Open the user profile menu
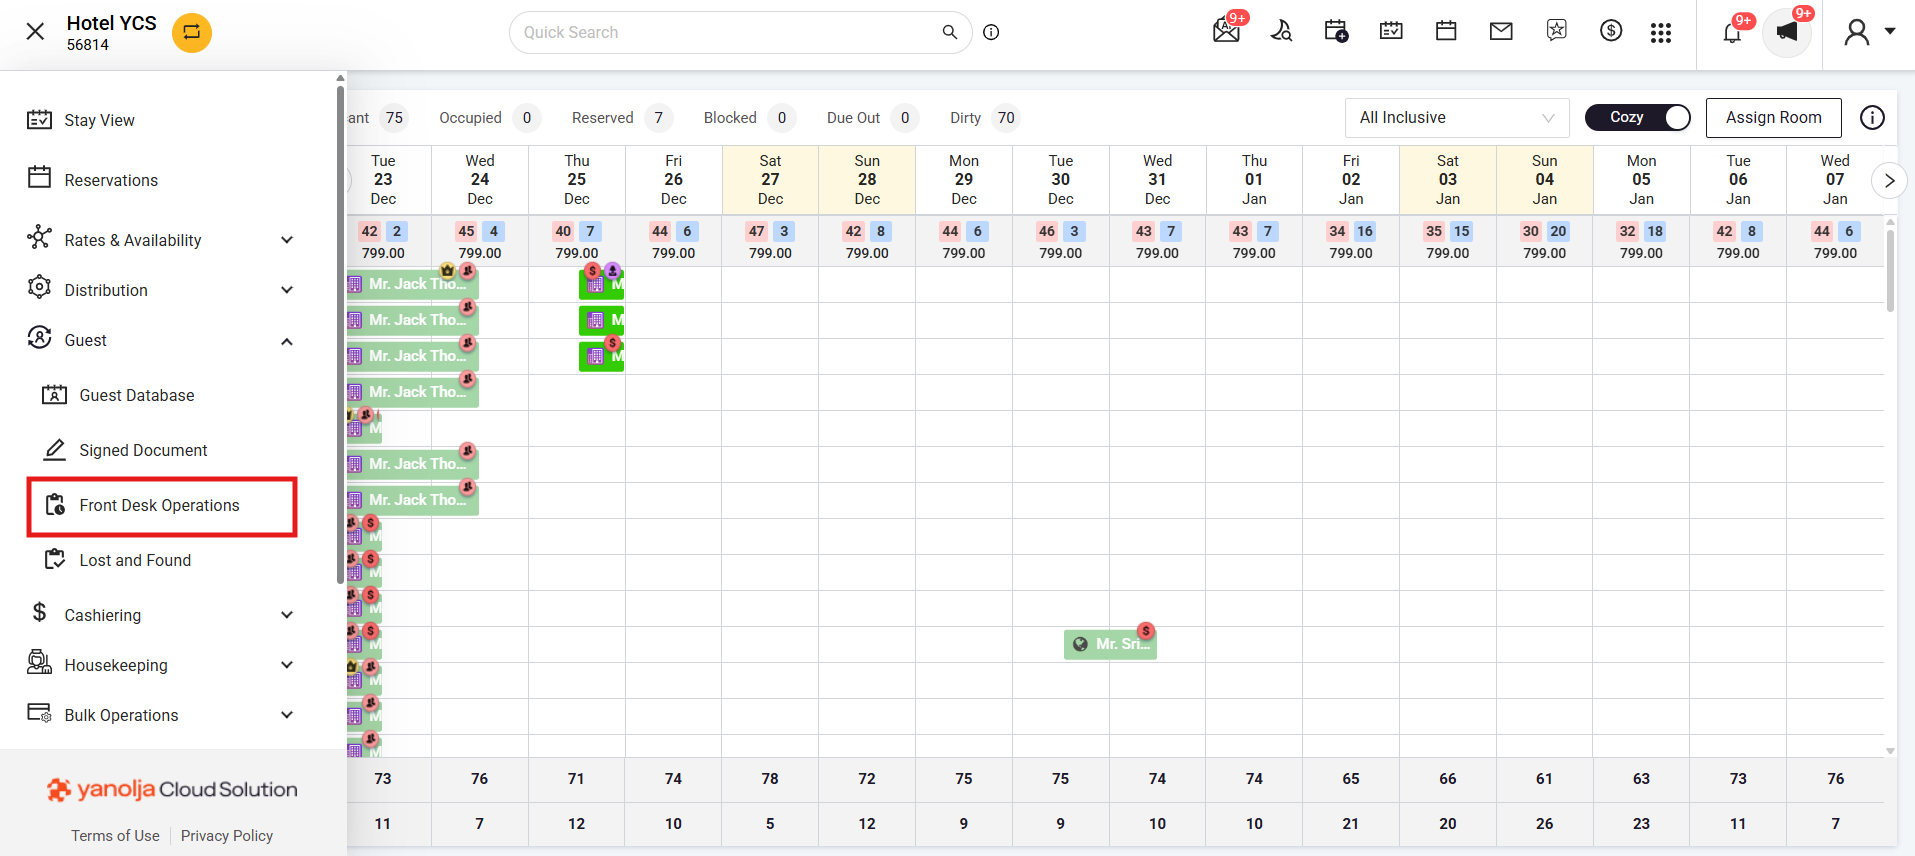This screenshot has height=856, width=1915. point(1869,32)
